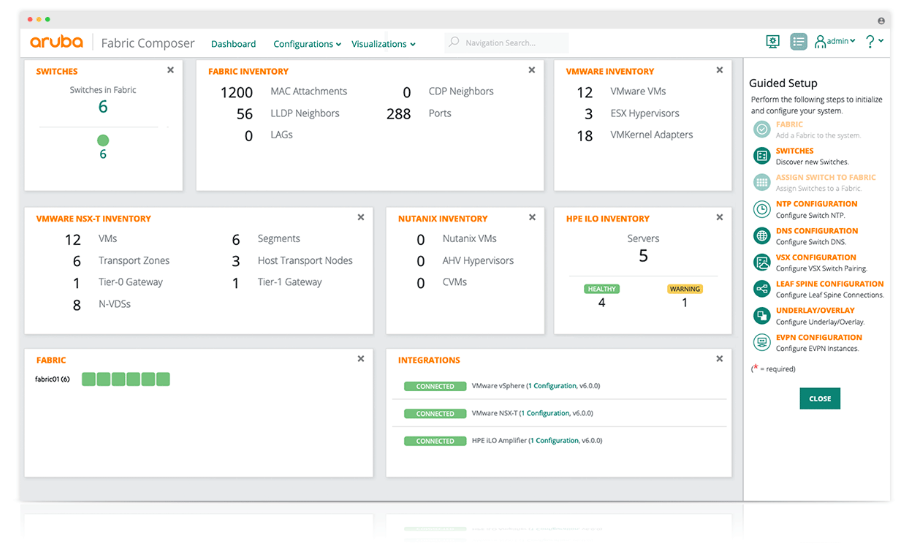Open the Help question mark menu
The width and height of the screenshot is (911, 553).
(874, 42)
